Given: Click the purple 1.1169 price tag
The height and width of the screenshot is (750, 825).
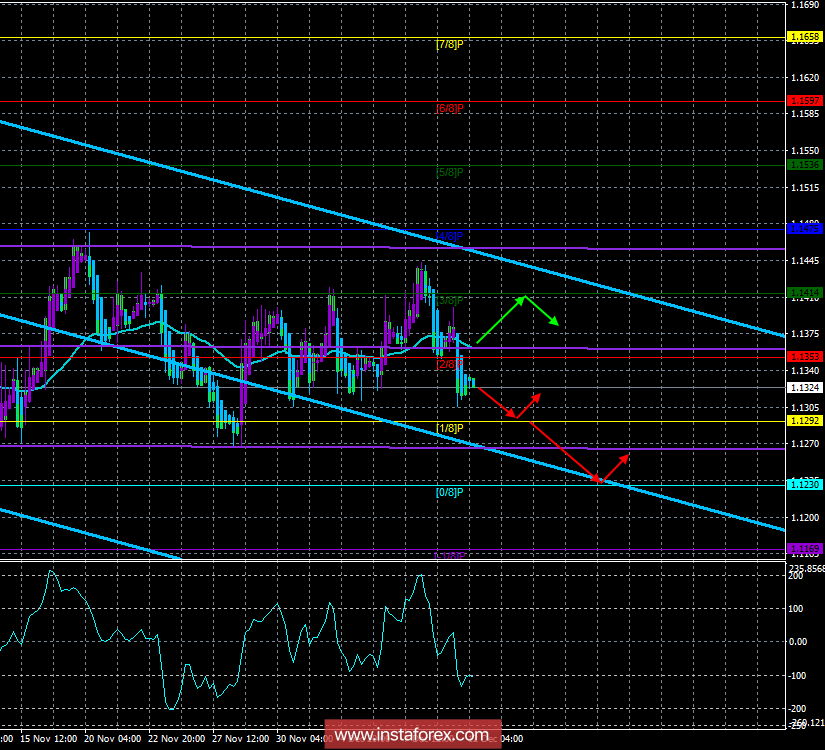Looking at the screenshot, I should coord(805,548).
